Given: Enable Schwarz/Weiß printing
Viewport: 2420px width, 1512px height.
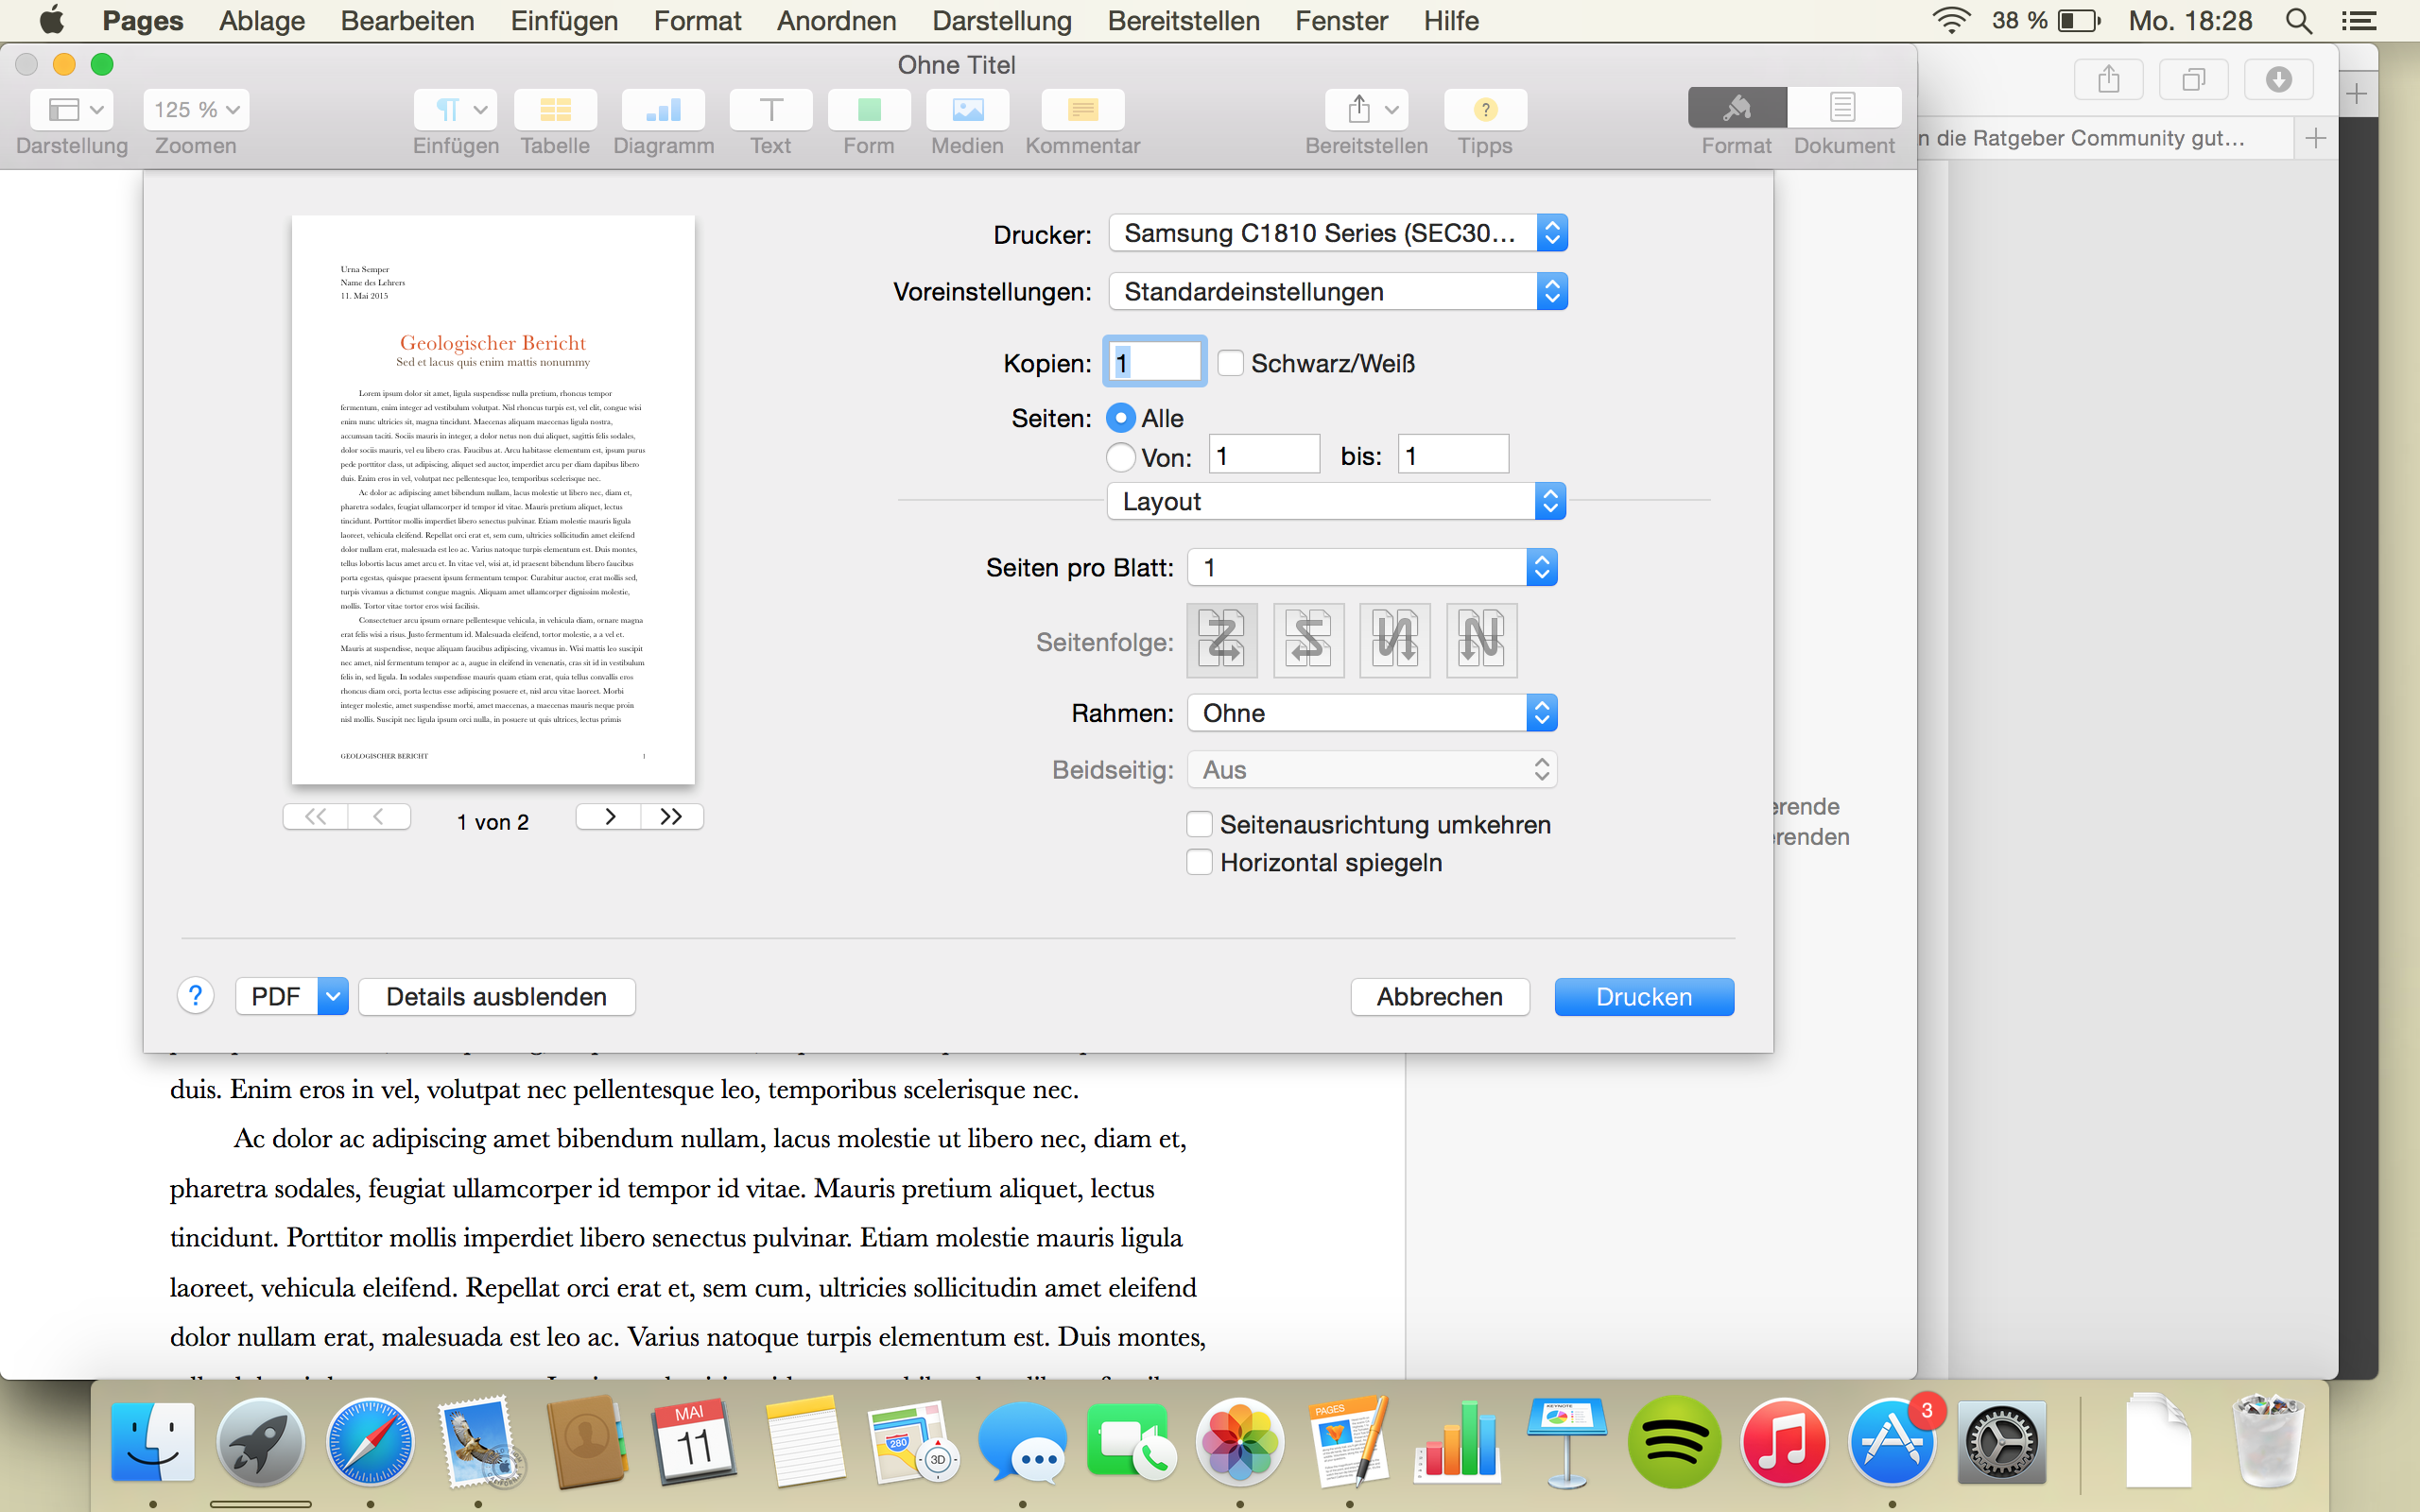Looking at the screenshot, I should coord(1231,362).
